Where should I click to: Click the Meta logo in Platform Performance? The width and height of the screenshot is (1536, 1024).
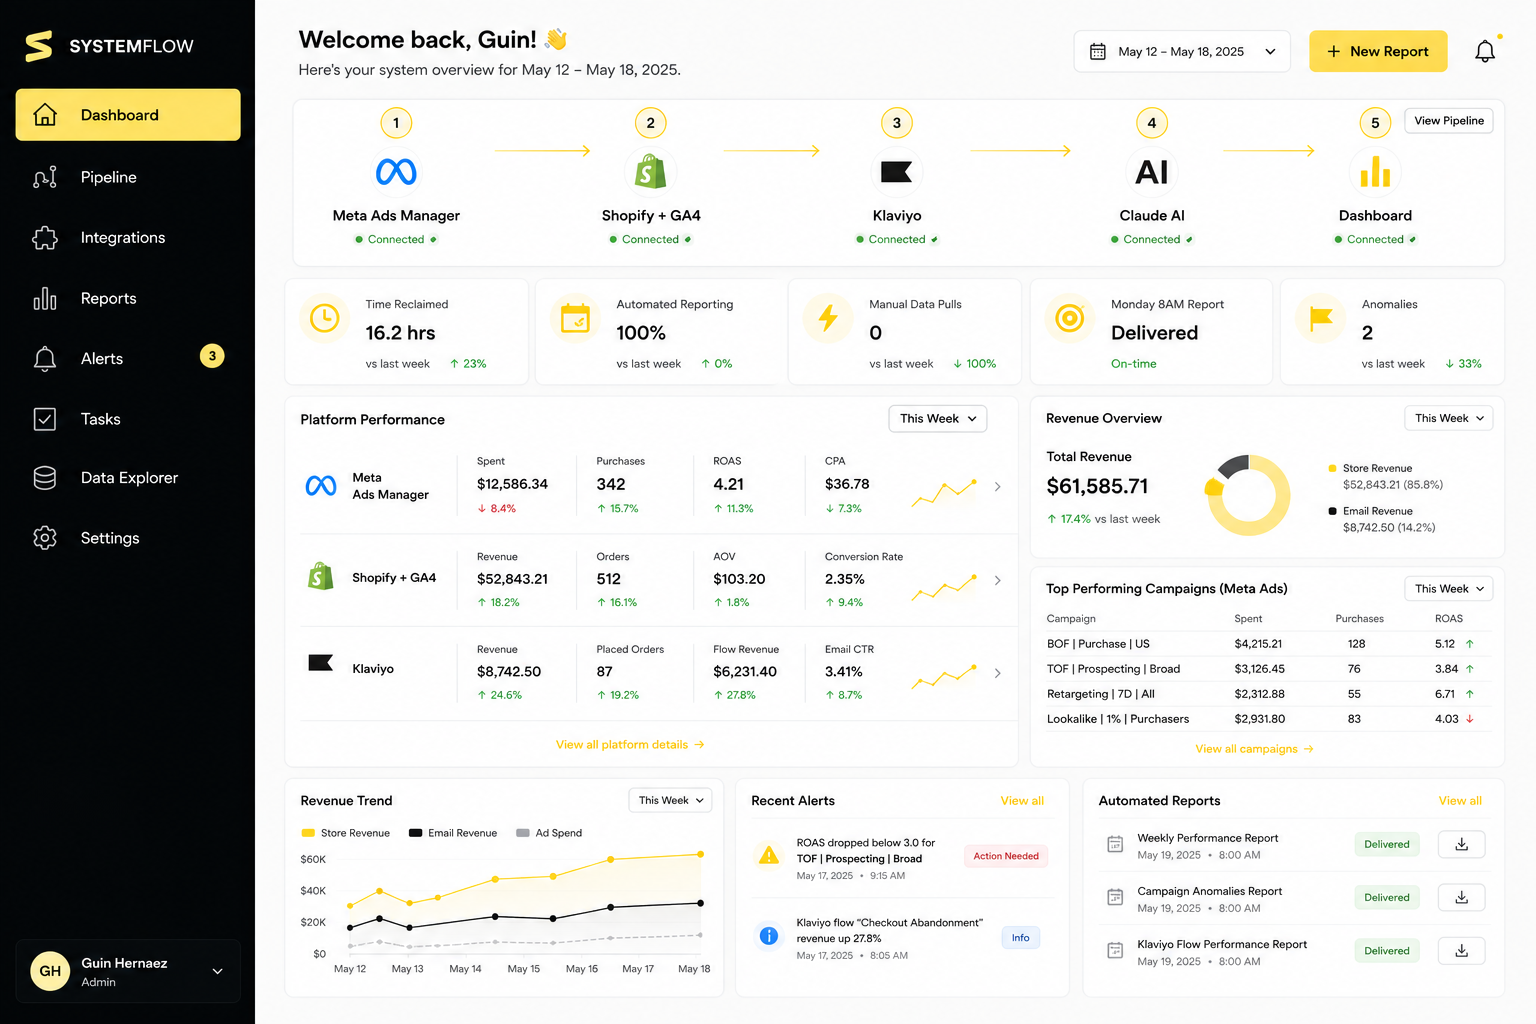(x=321, y=486)
